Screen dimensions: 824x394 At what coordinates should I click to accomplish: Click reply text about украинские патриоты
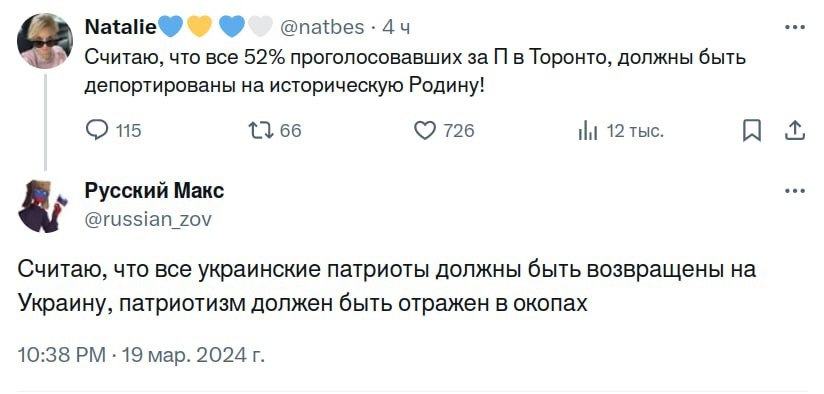click(x=386, y=286)
